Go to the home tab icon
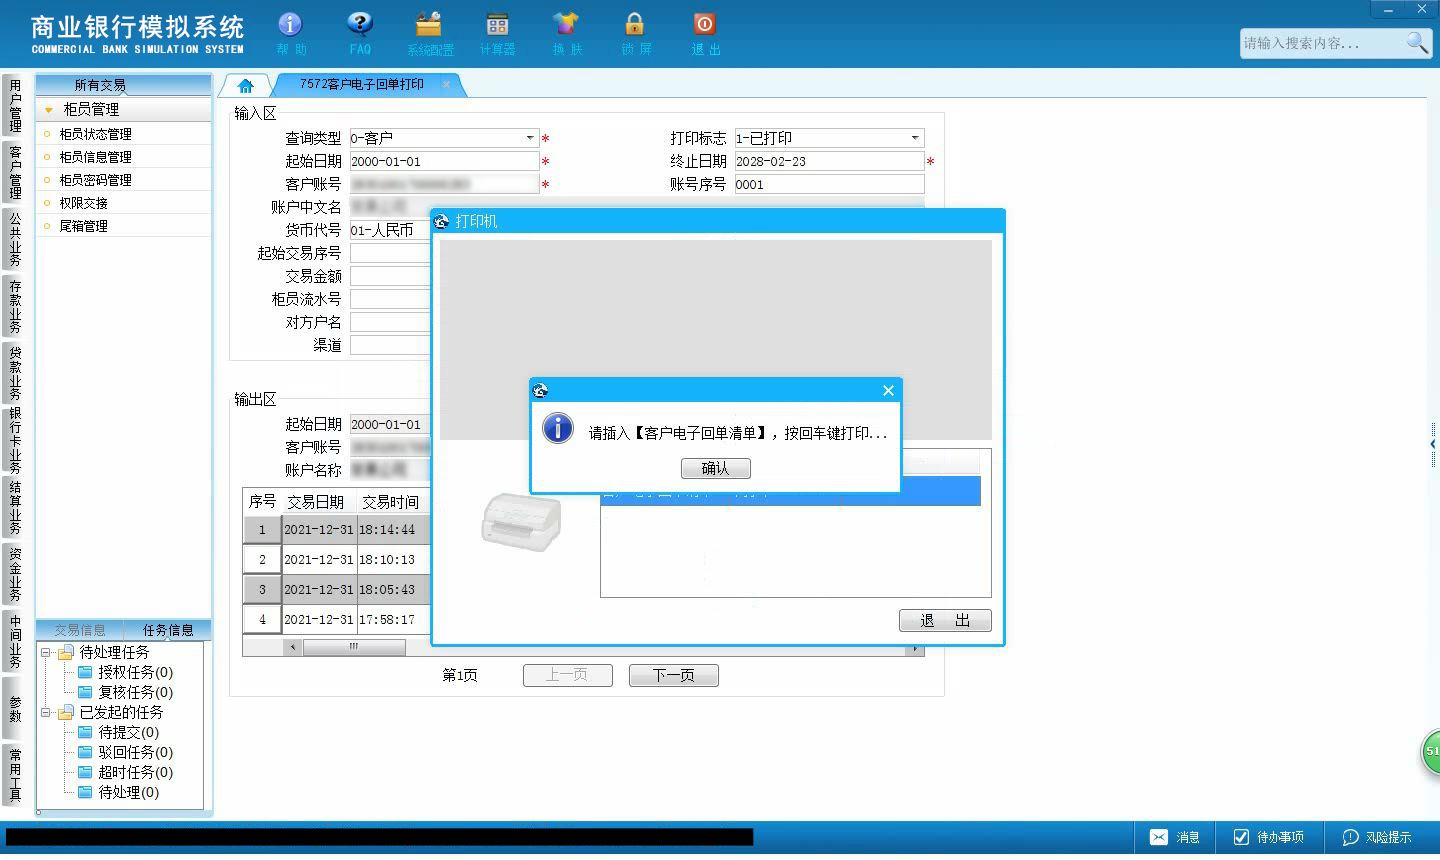This screenshot has width=1440, height=860. pyautogui.click(x=246, y=85)
